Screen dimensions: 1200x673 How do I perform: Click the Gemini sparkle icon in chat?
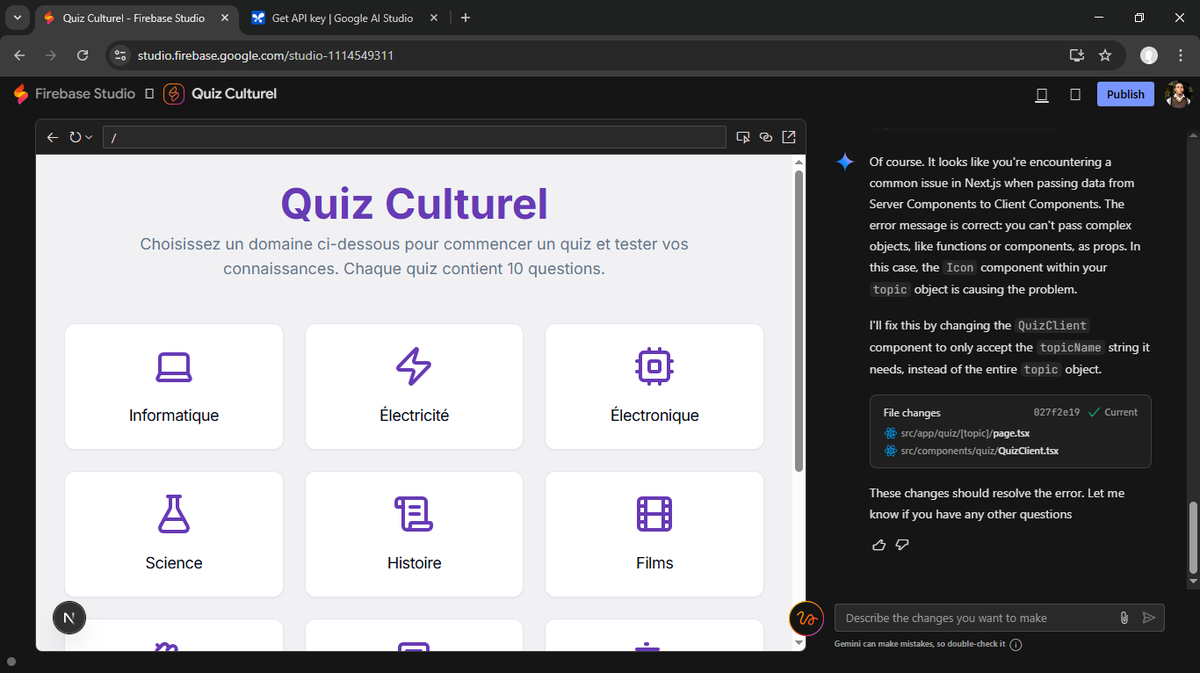pyautogui.click(x=845, y=162)
